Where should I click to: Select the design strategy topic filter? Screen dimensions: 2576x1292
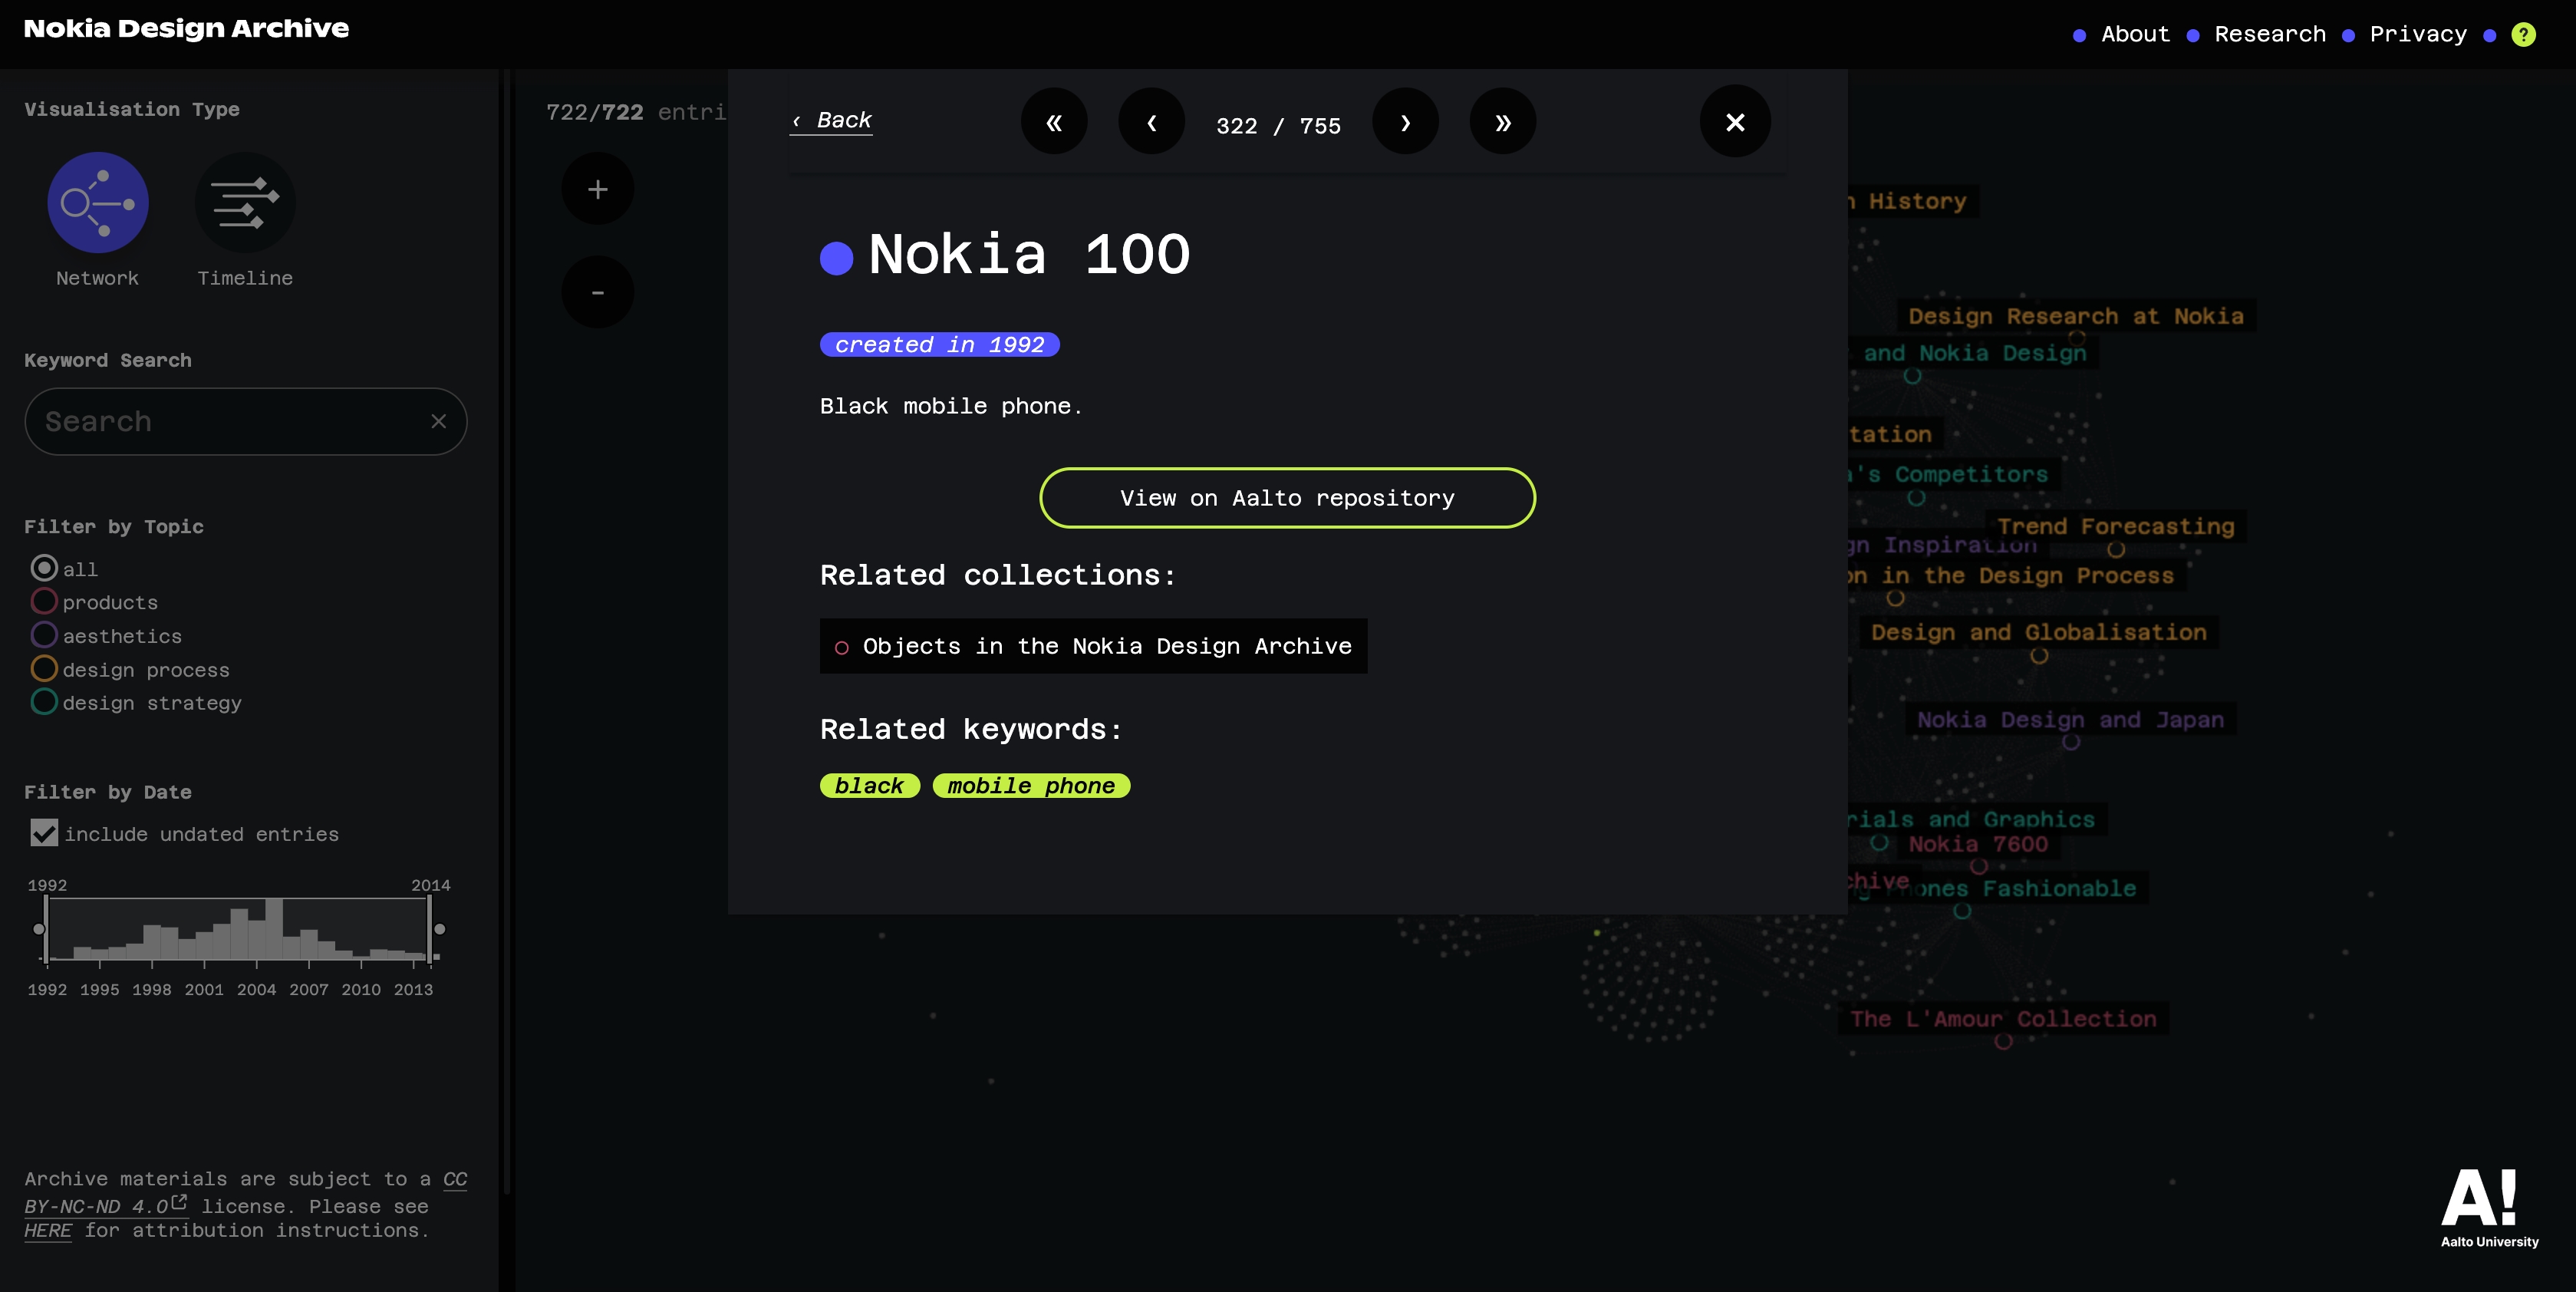coord(44,702)
